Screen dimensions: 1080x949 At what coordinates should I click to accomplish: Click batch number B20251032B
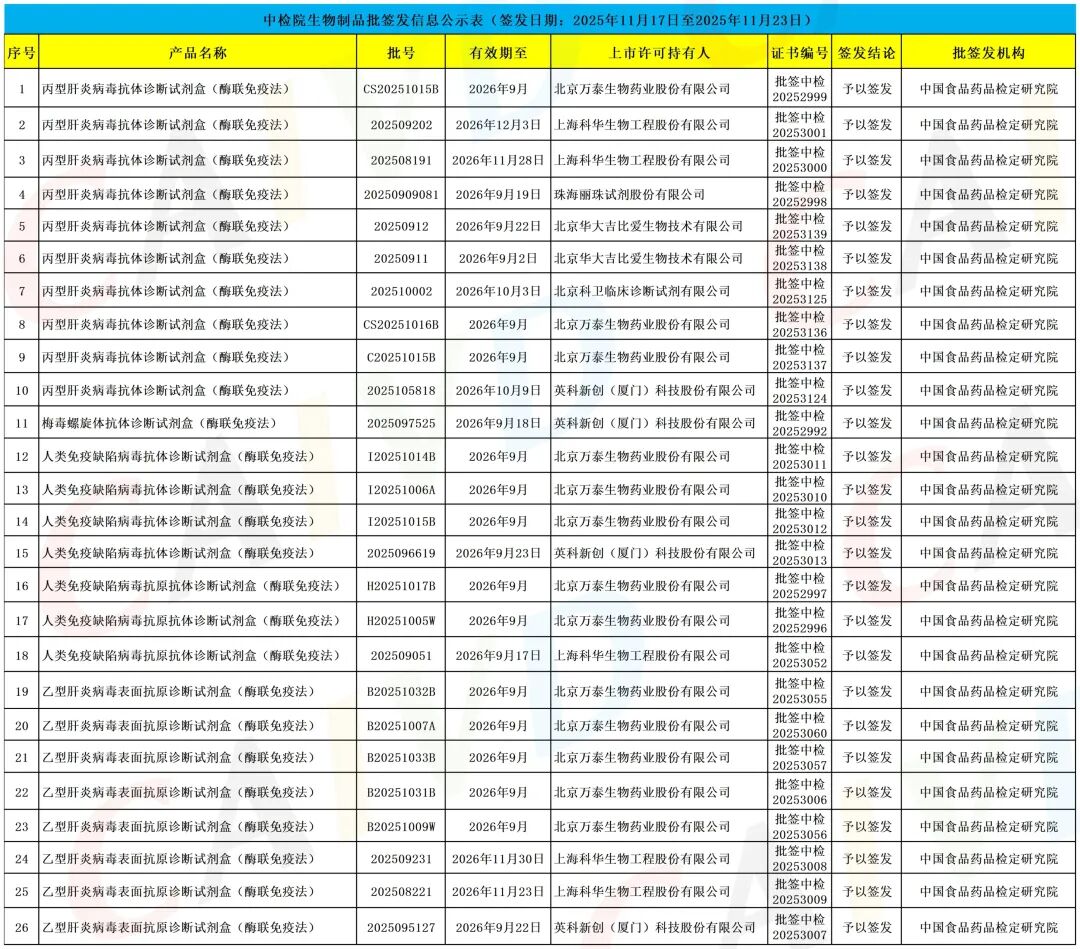pyautogui.click(x=401, y=691)
